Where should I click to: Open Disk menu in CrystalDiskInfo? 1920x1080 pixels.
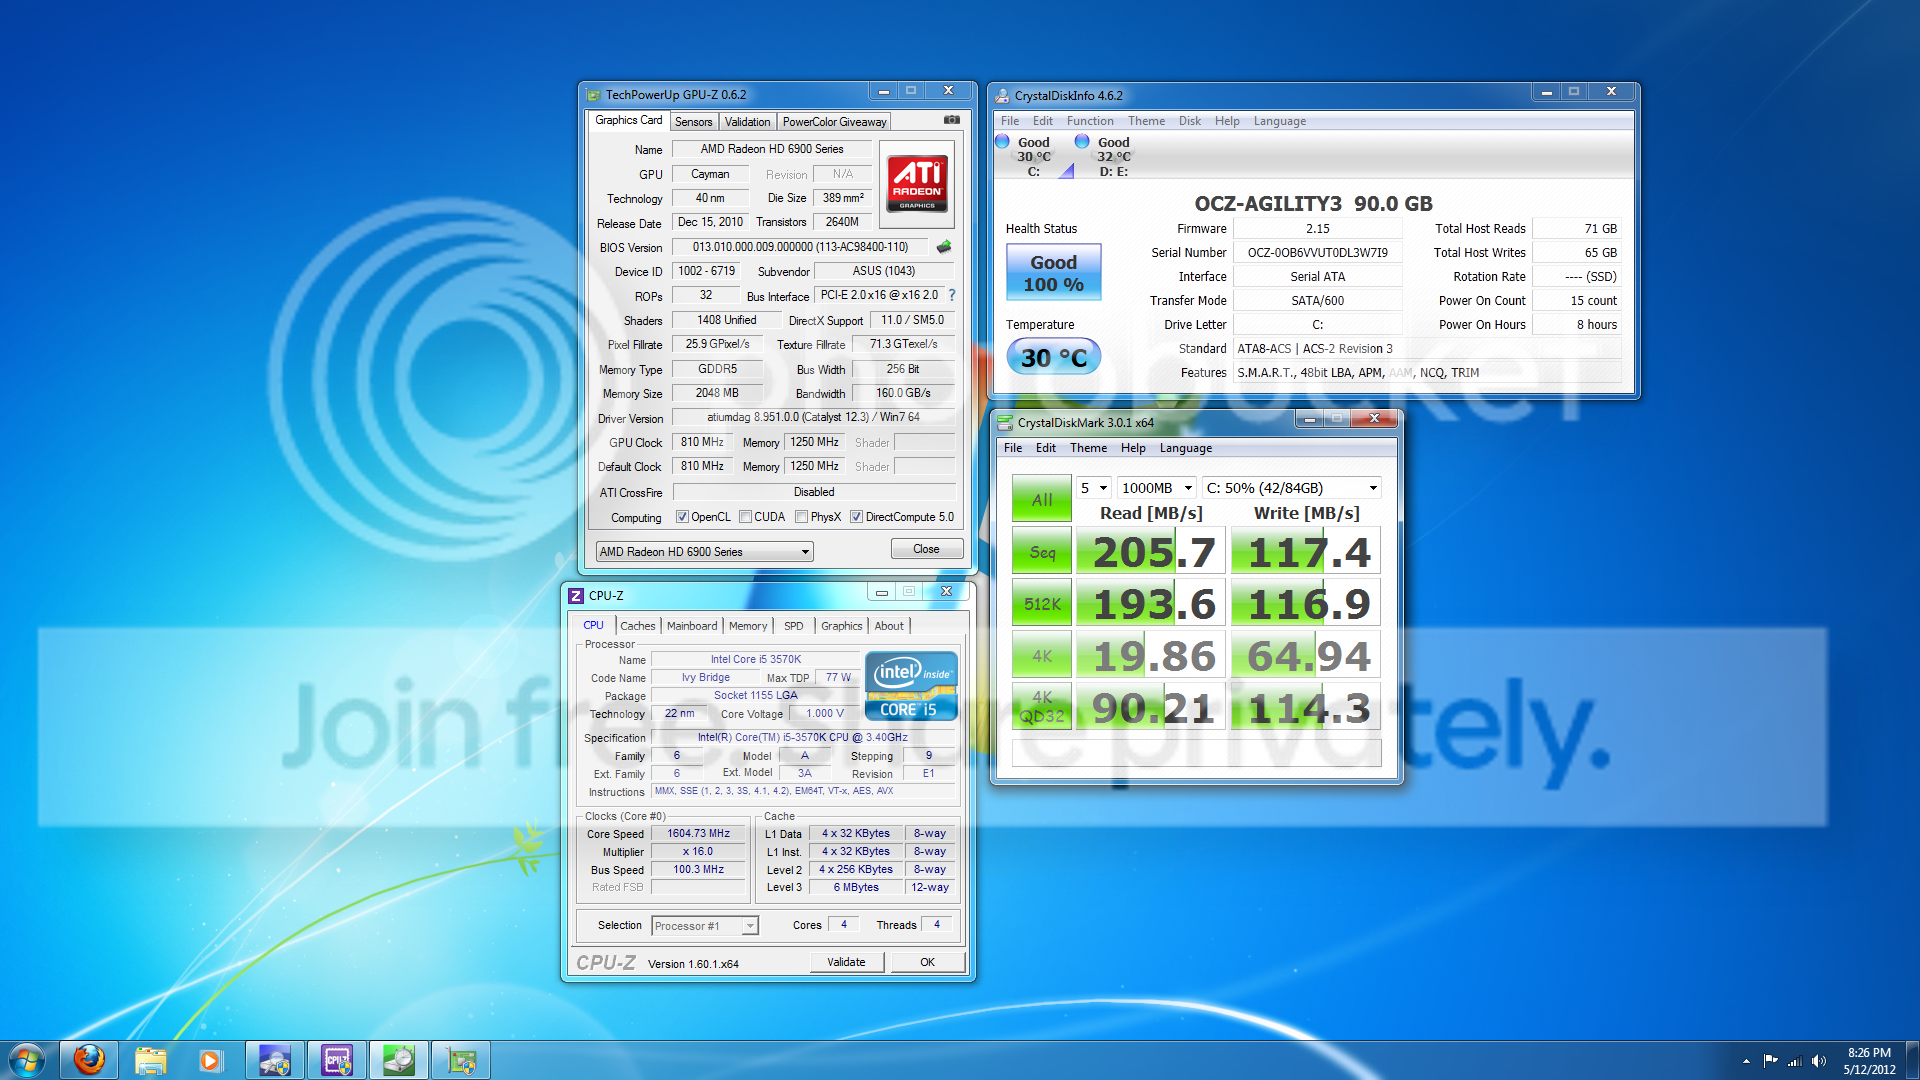[x=1189, y=121]
